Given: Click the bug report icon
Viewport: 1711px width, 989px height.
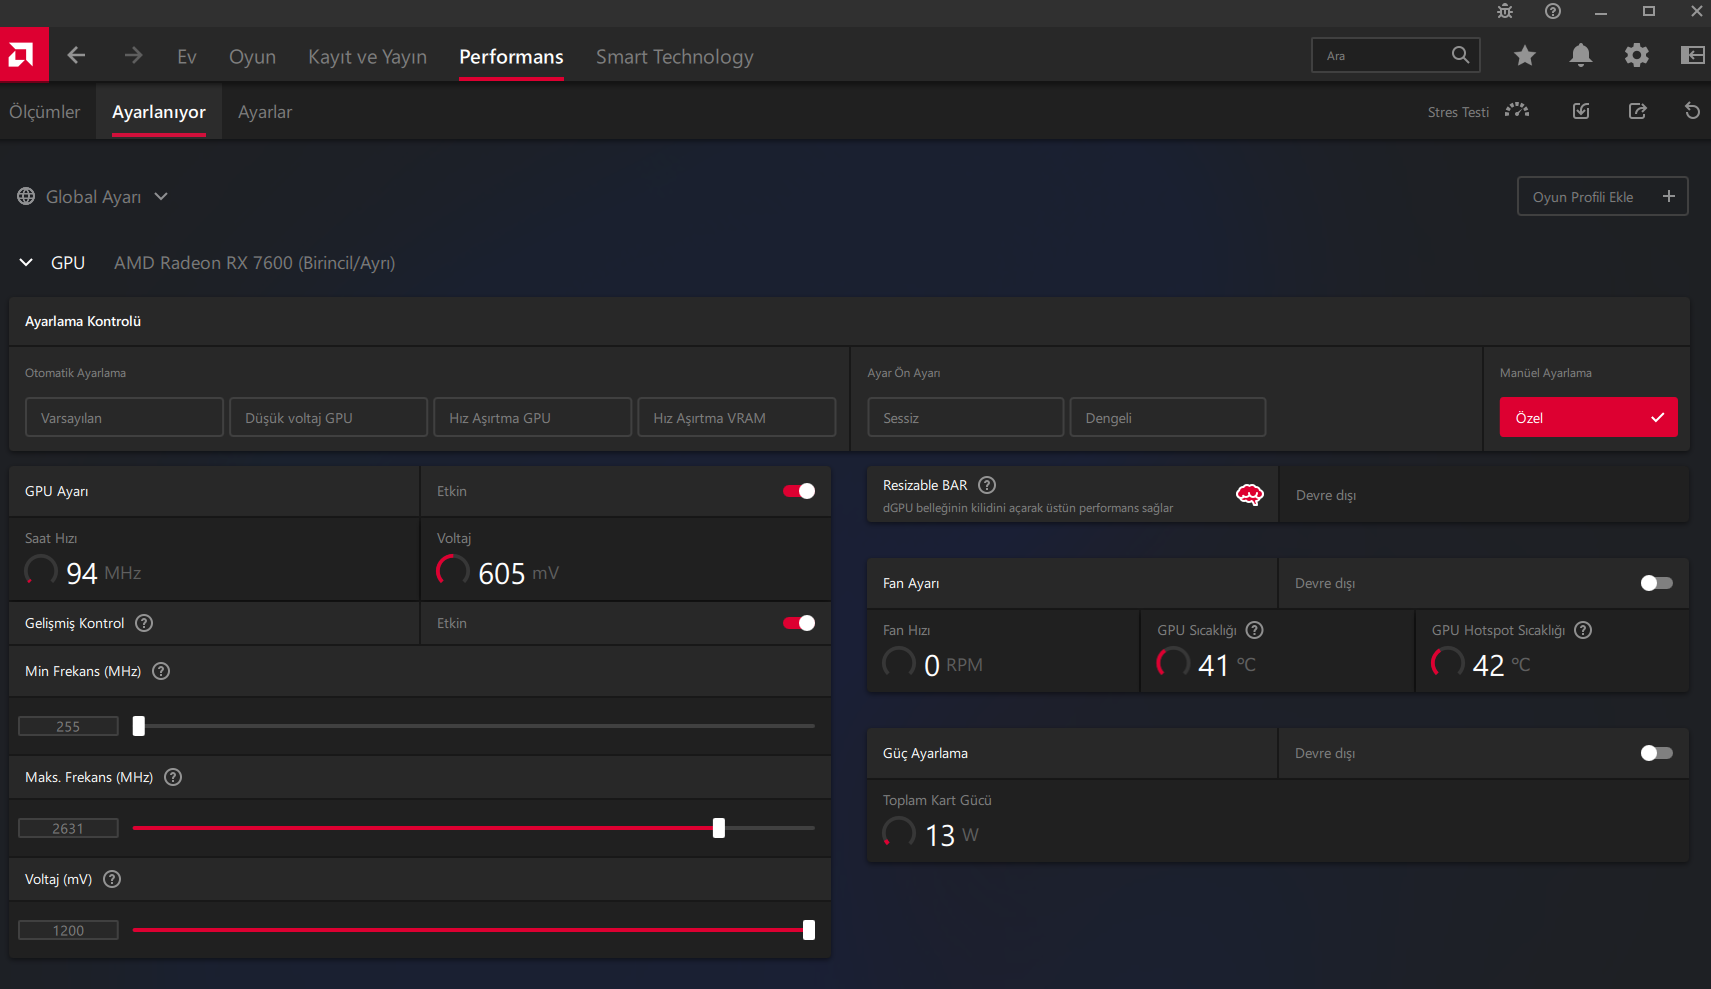Looking at the screenshot, I should pos(1505,11).
